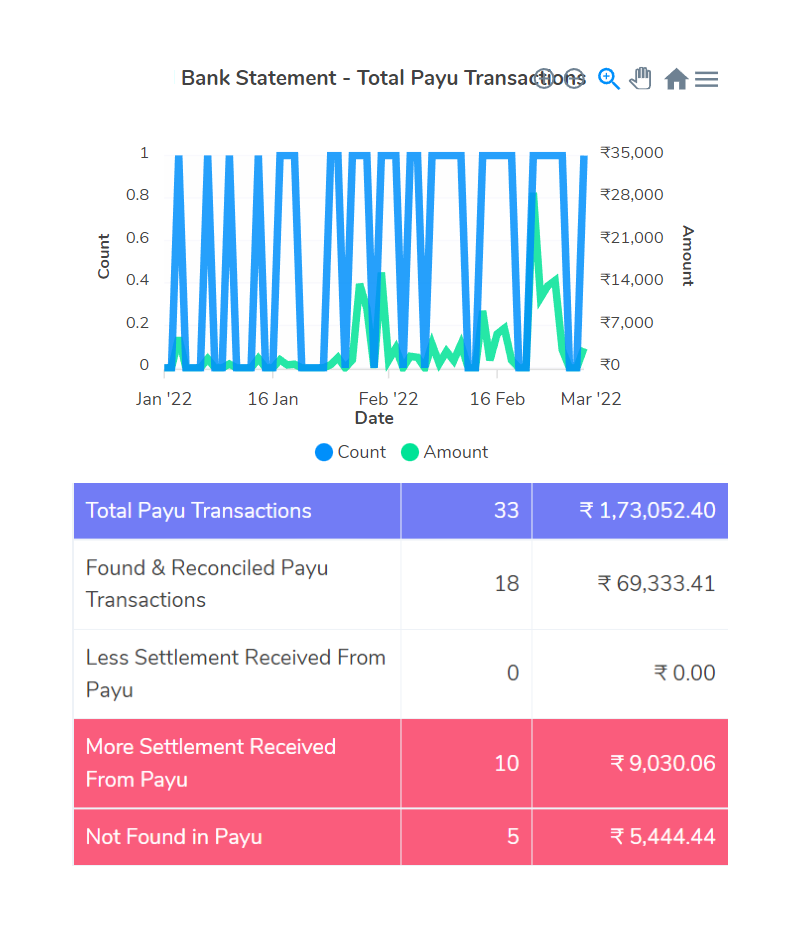Click the vertical 'Count' y-axis title
Image resolution: width=805 pixels, height=943 pixels.
[x=103, y=256]
